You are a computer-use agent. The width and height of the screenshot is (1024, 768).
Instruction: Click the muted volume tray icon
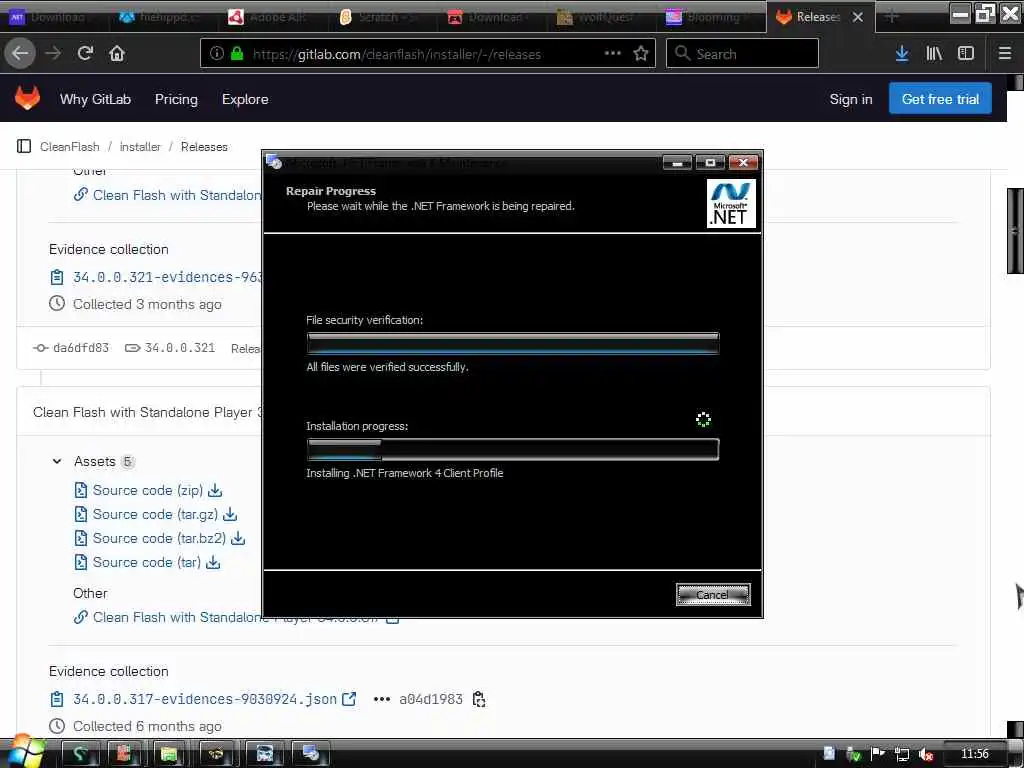tap(925, 754)
